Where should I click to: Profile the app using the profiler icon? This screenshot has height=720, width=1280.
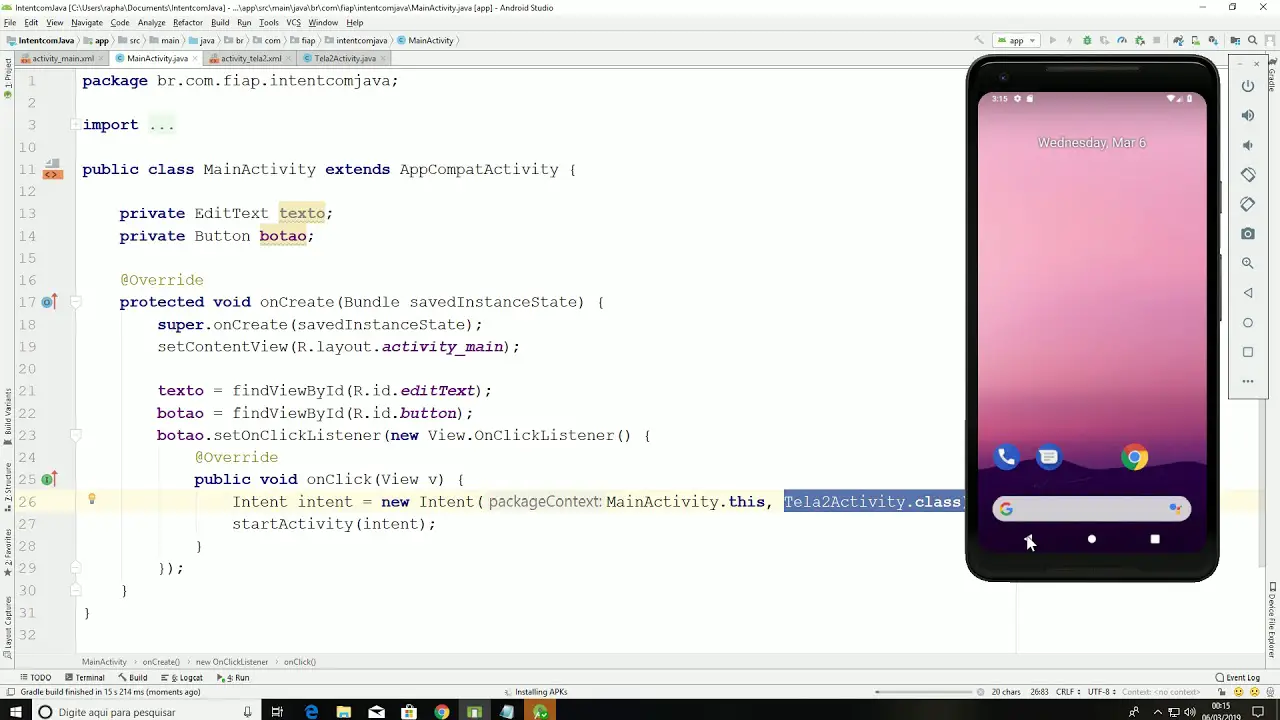coord(1121,41)
